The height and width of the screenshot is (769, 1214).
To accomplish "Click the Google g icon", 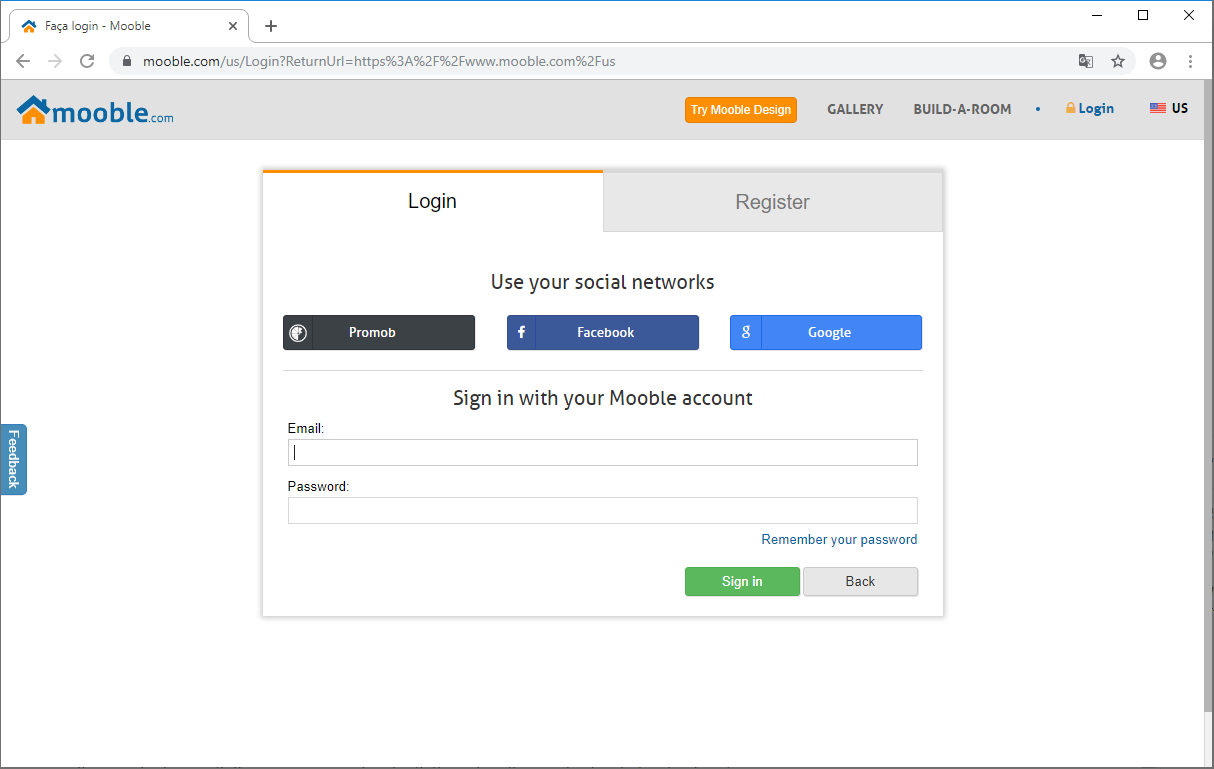I will click(746, 333).
